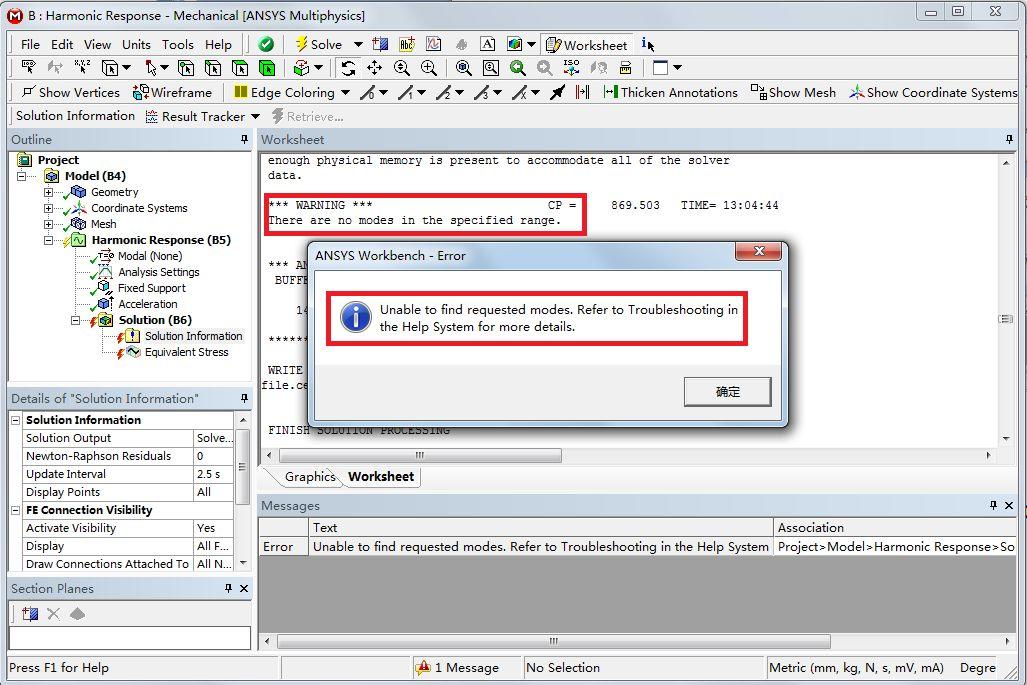Open the Help menu
The image size is (1027, 685).
(x=218, y=45)
